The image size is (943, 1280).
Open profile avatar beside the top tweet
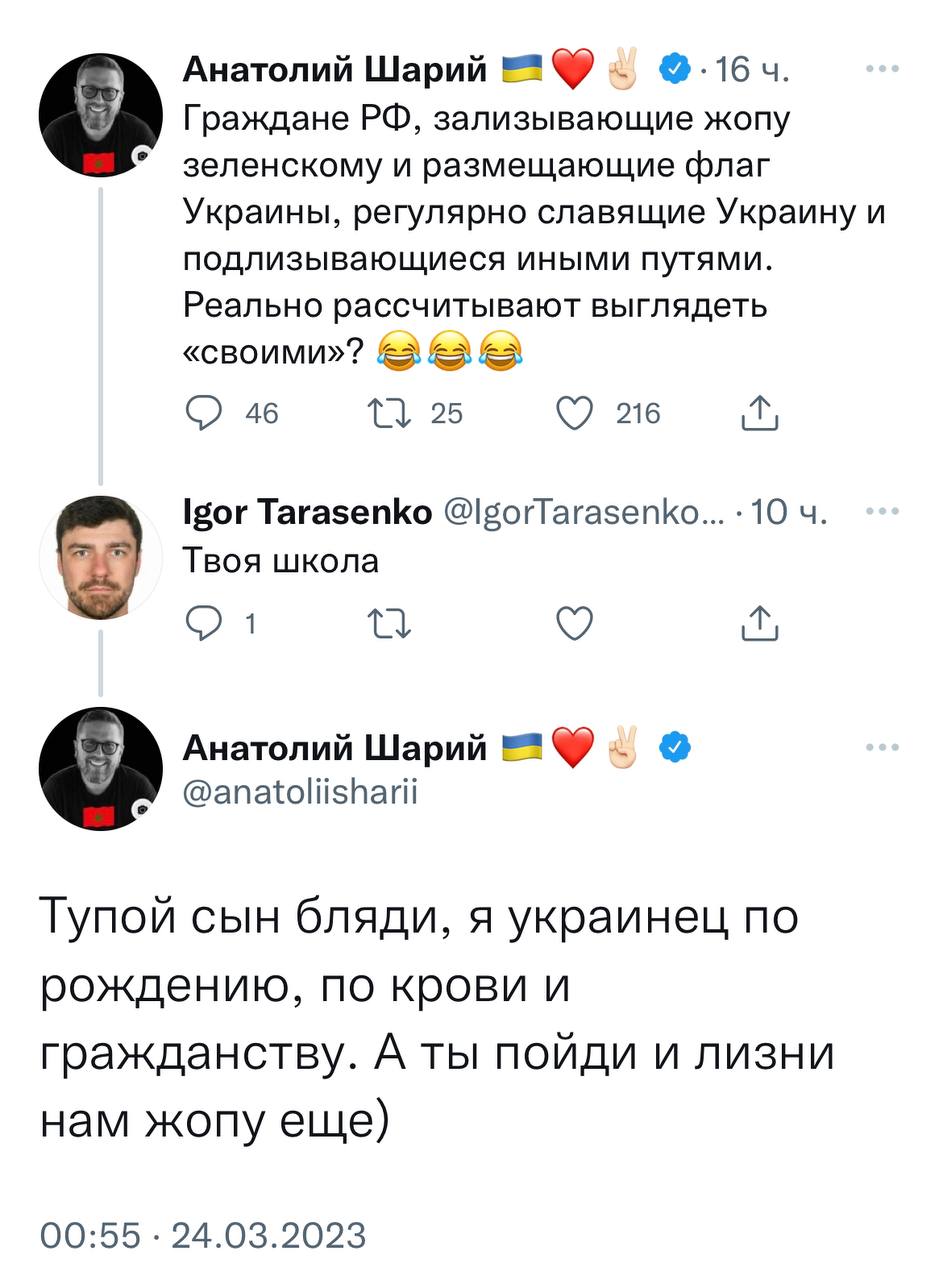point(100,115)
